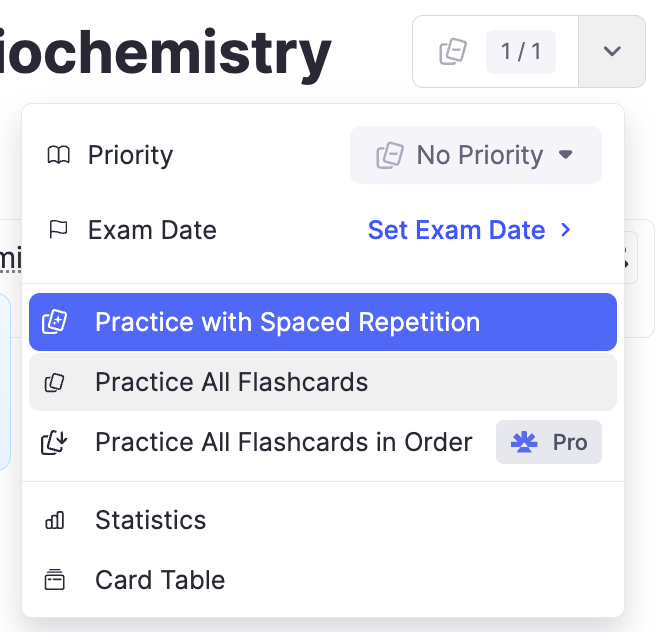Open the No Priority dropdown
The height and width of the screenshot is (632, 670).
click(x=475, y=155)
